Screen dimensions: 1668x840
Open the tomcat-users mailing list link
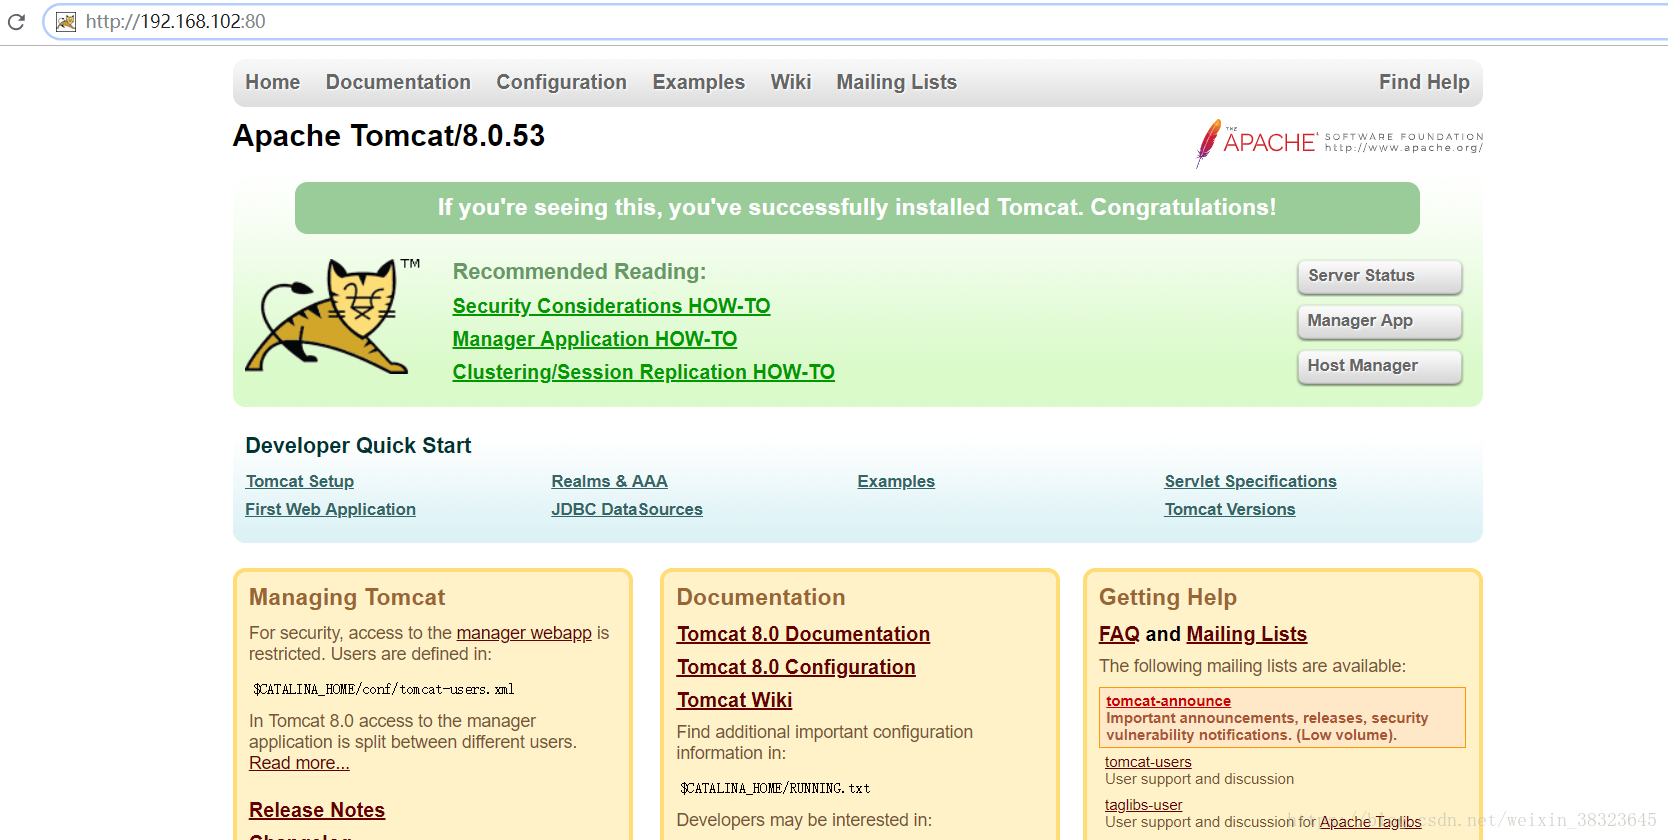[1148, 762]
